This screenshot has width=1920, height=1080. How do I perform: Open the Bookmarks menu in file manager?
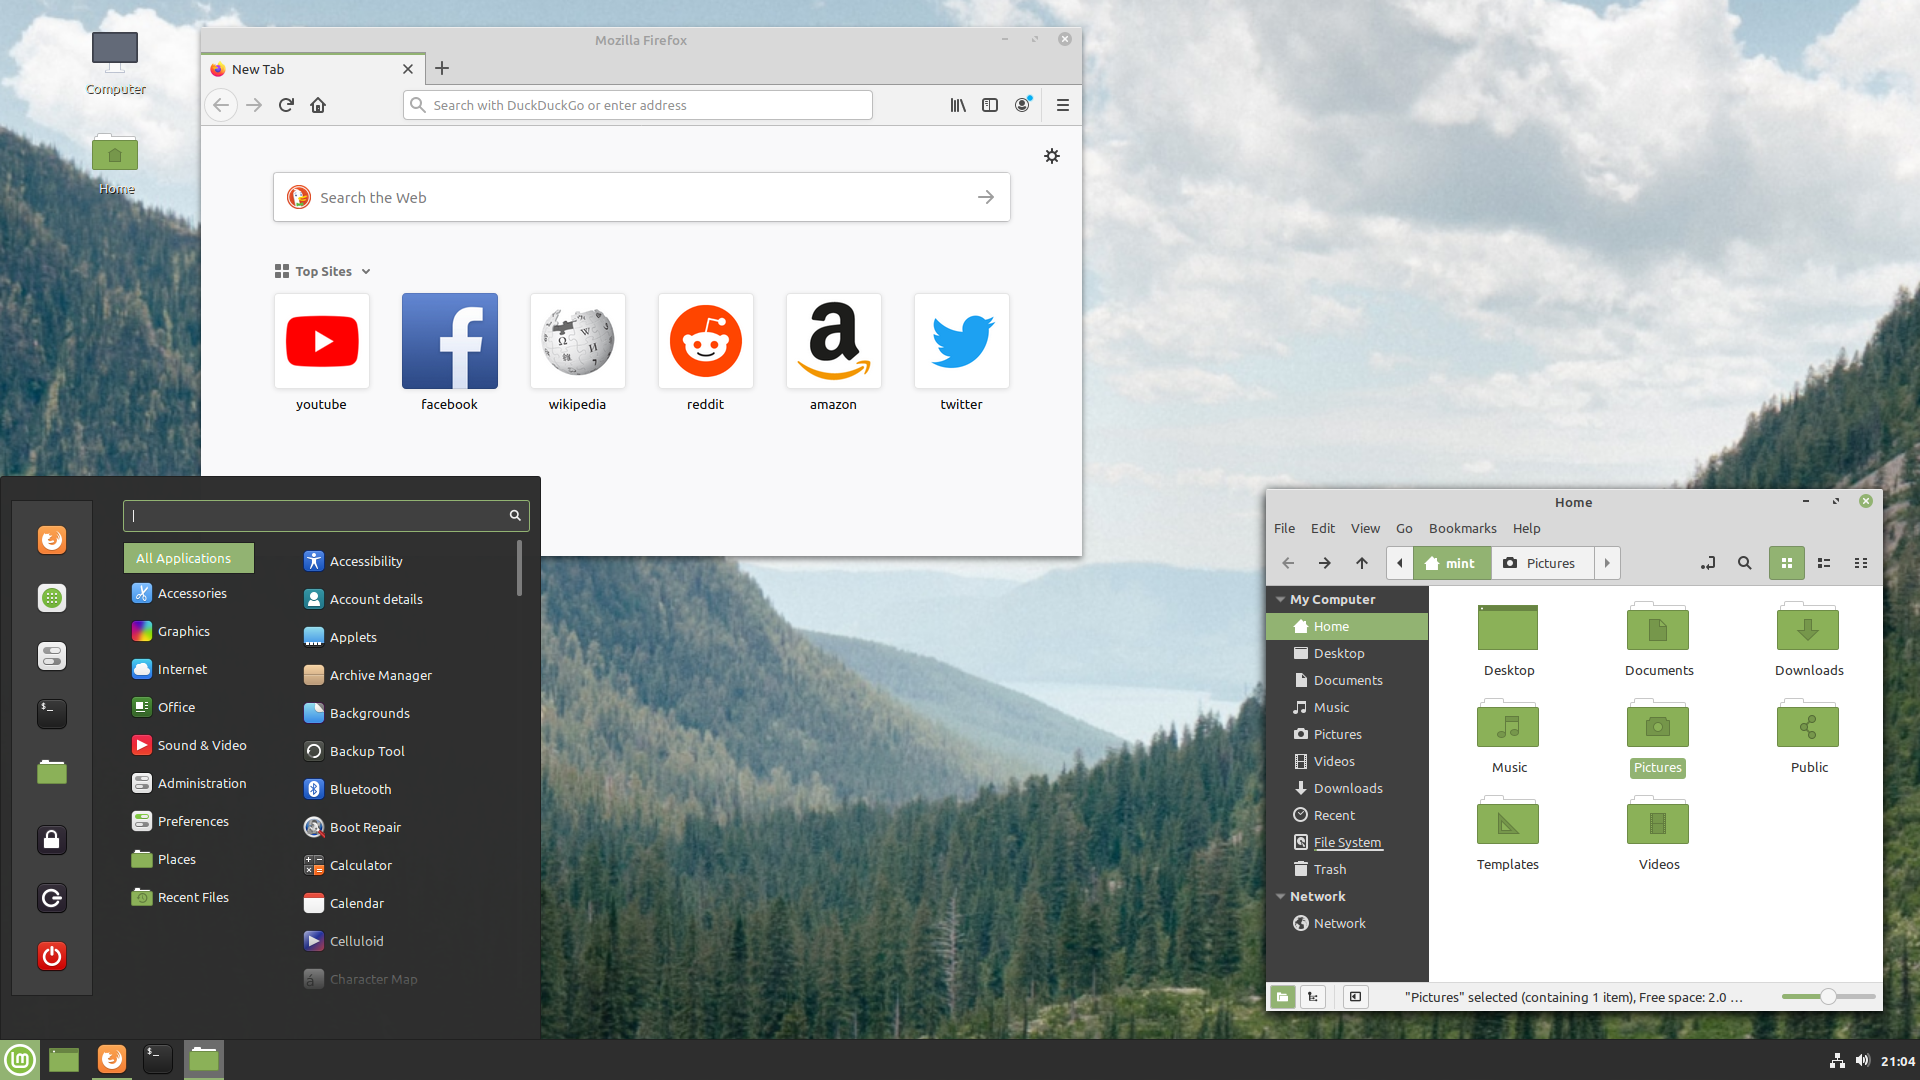click(1462, 528)
